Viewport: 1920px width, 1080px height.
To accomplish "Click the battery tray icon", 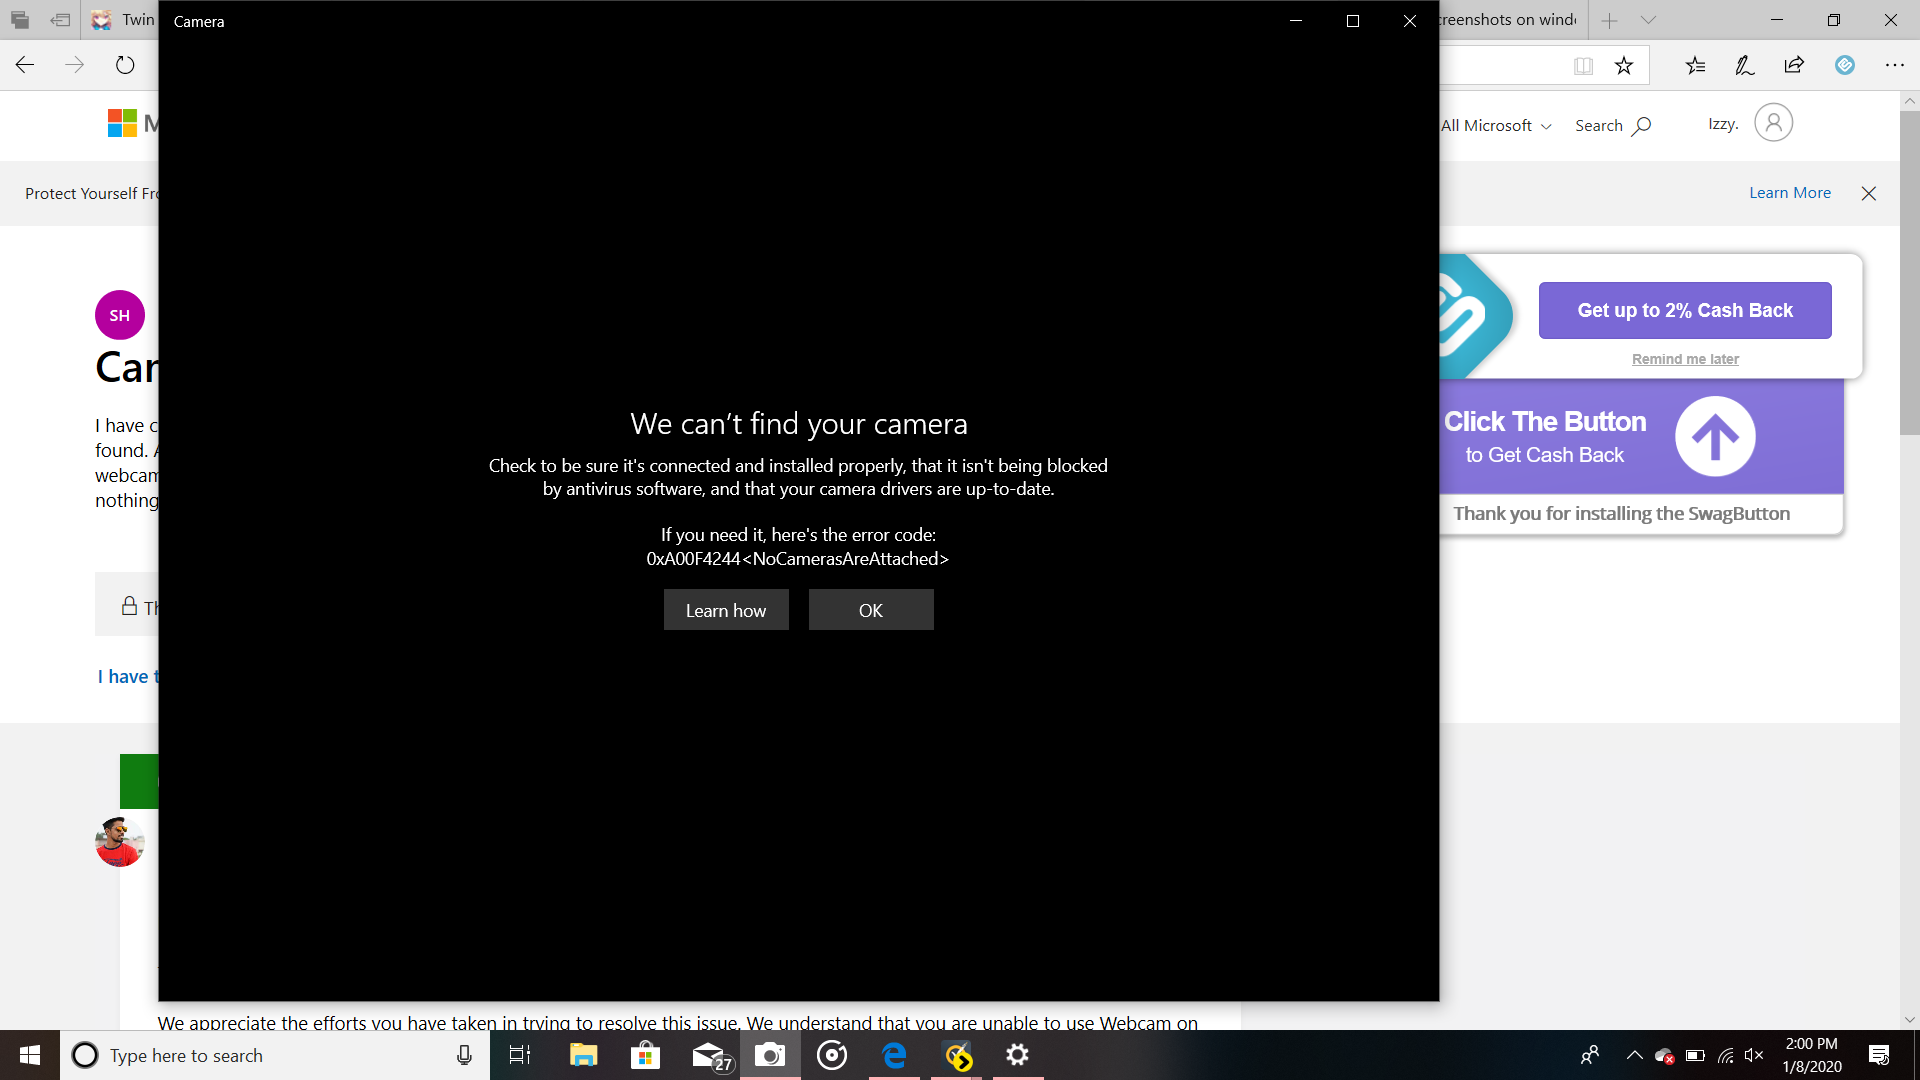I will (1695, 1055).
